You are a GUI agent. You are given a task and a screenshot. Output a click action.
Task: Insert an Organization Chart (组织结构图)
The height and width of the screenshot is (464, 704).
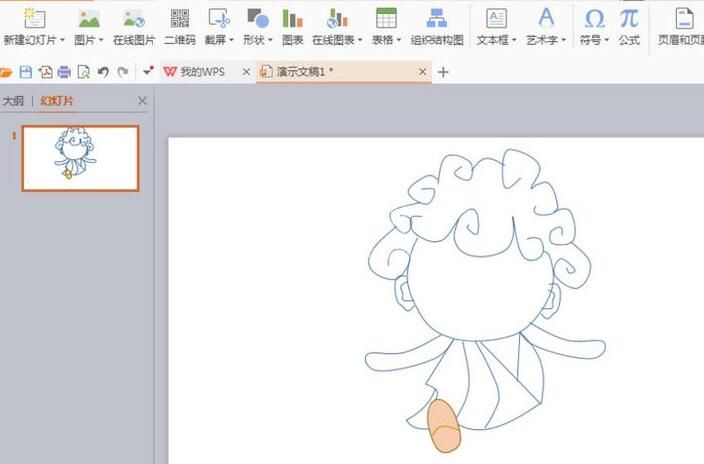tap(436, 27)
